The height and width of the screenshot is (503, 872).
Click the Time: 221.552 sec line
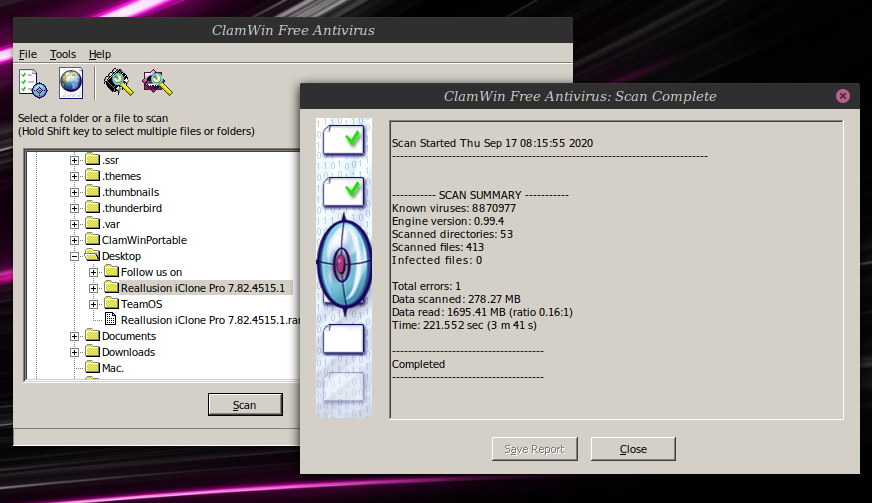464,325
